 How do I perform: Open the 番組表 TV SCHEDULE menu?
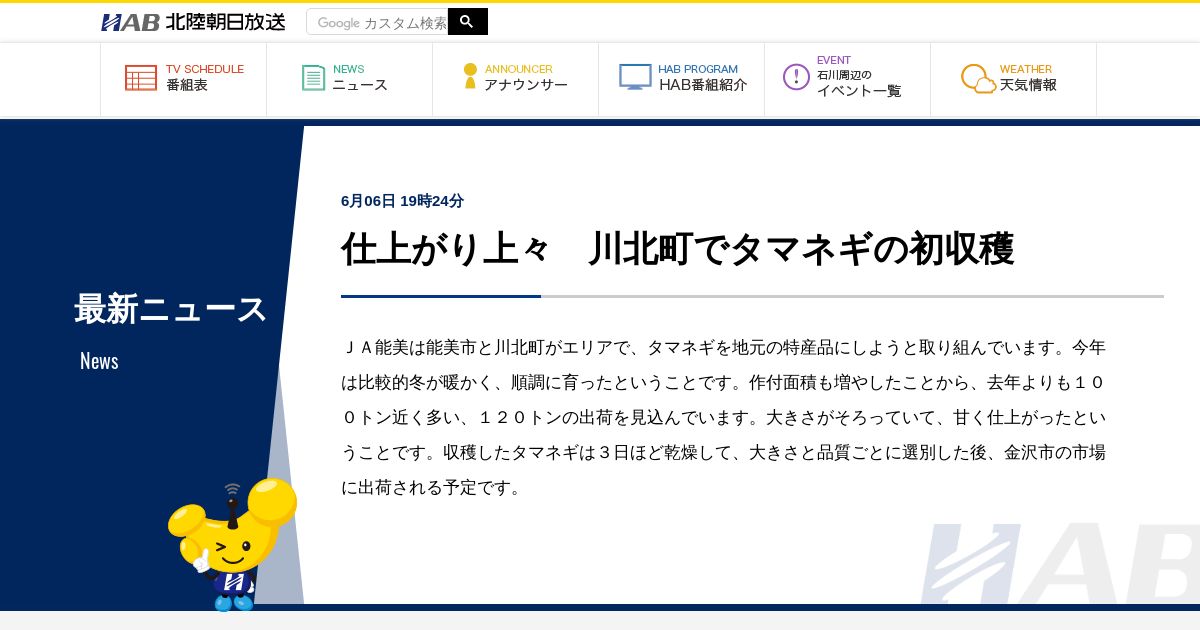coord(184,79)
